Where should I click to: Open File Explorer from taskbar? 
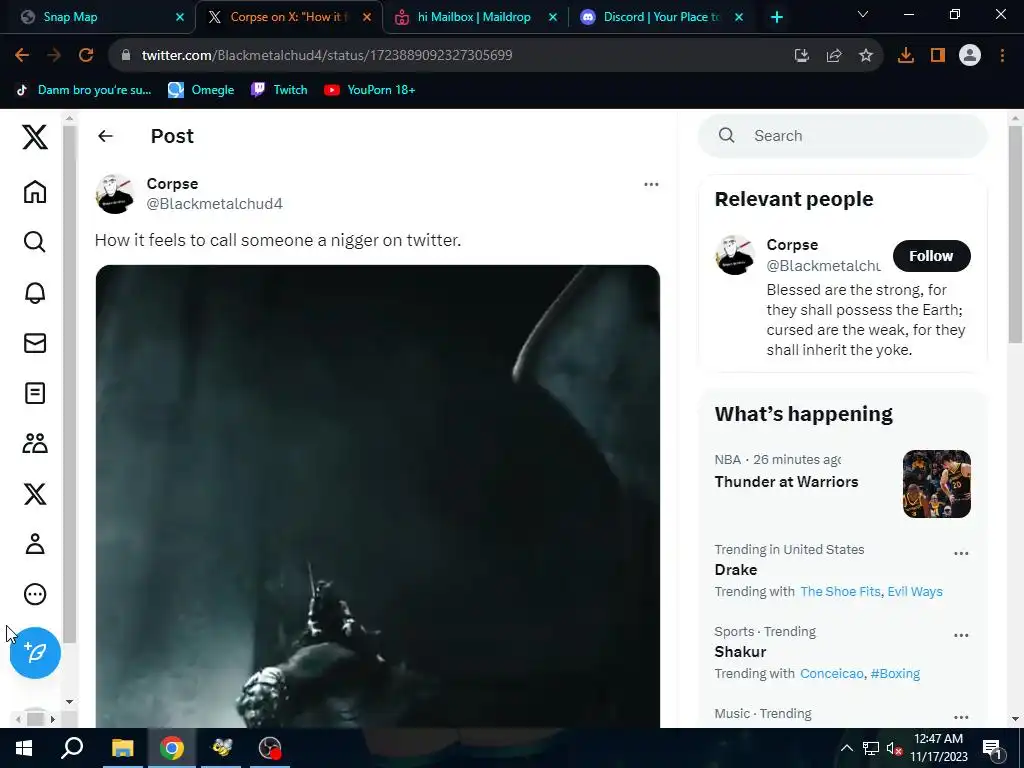pos(122,748)
